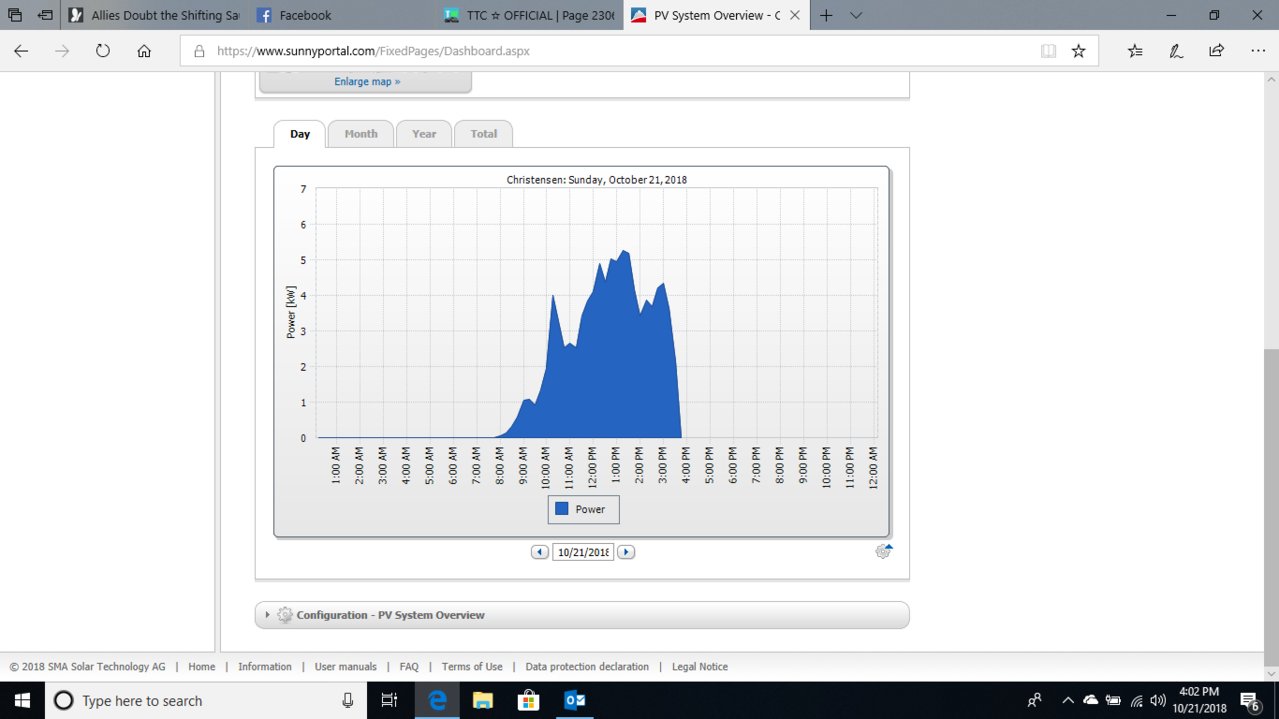
Task: Select the Year chart tab
Action: tap(424, 134)
